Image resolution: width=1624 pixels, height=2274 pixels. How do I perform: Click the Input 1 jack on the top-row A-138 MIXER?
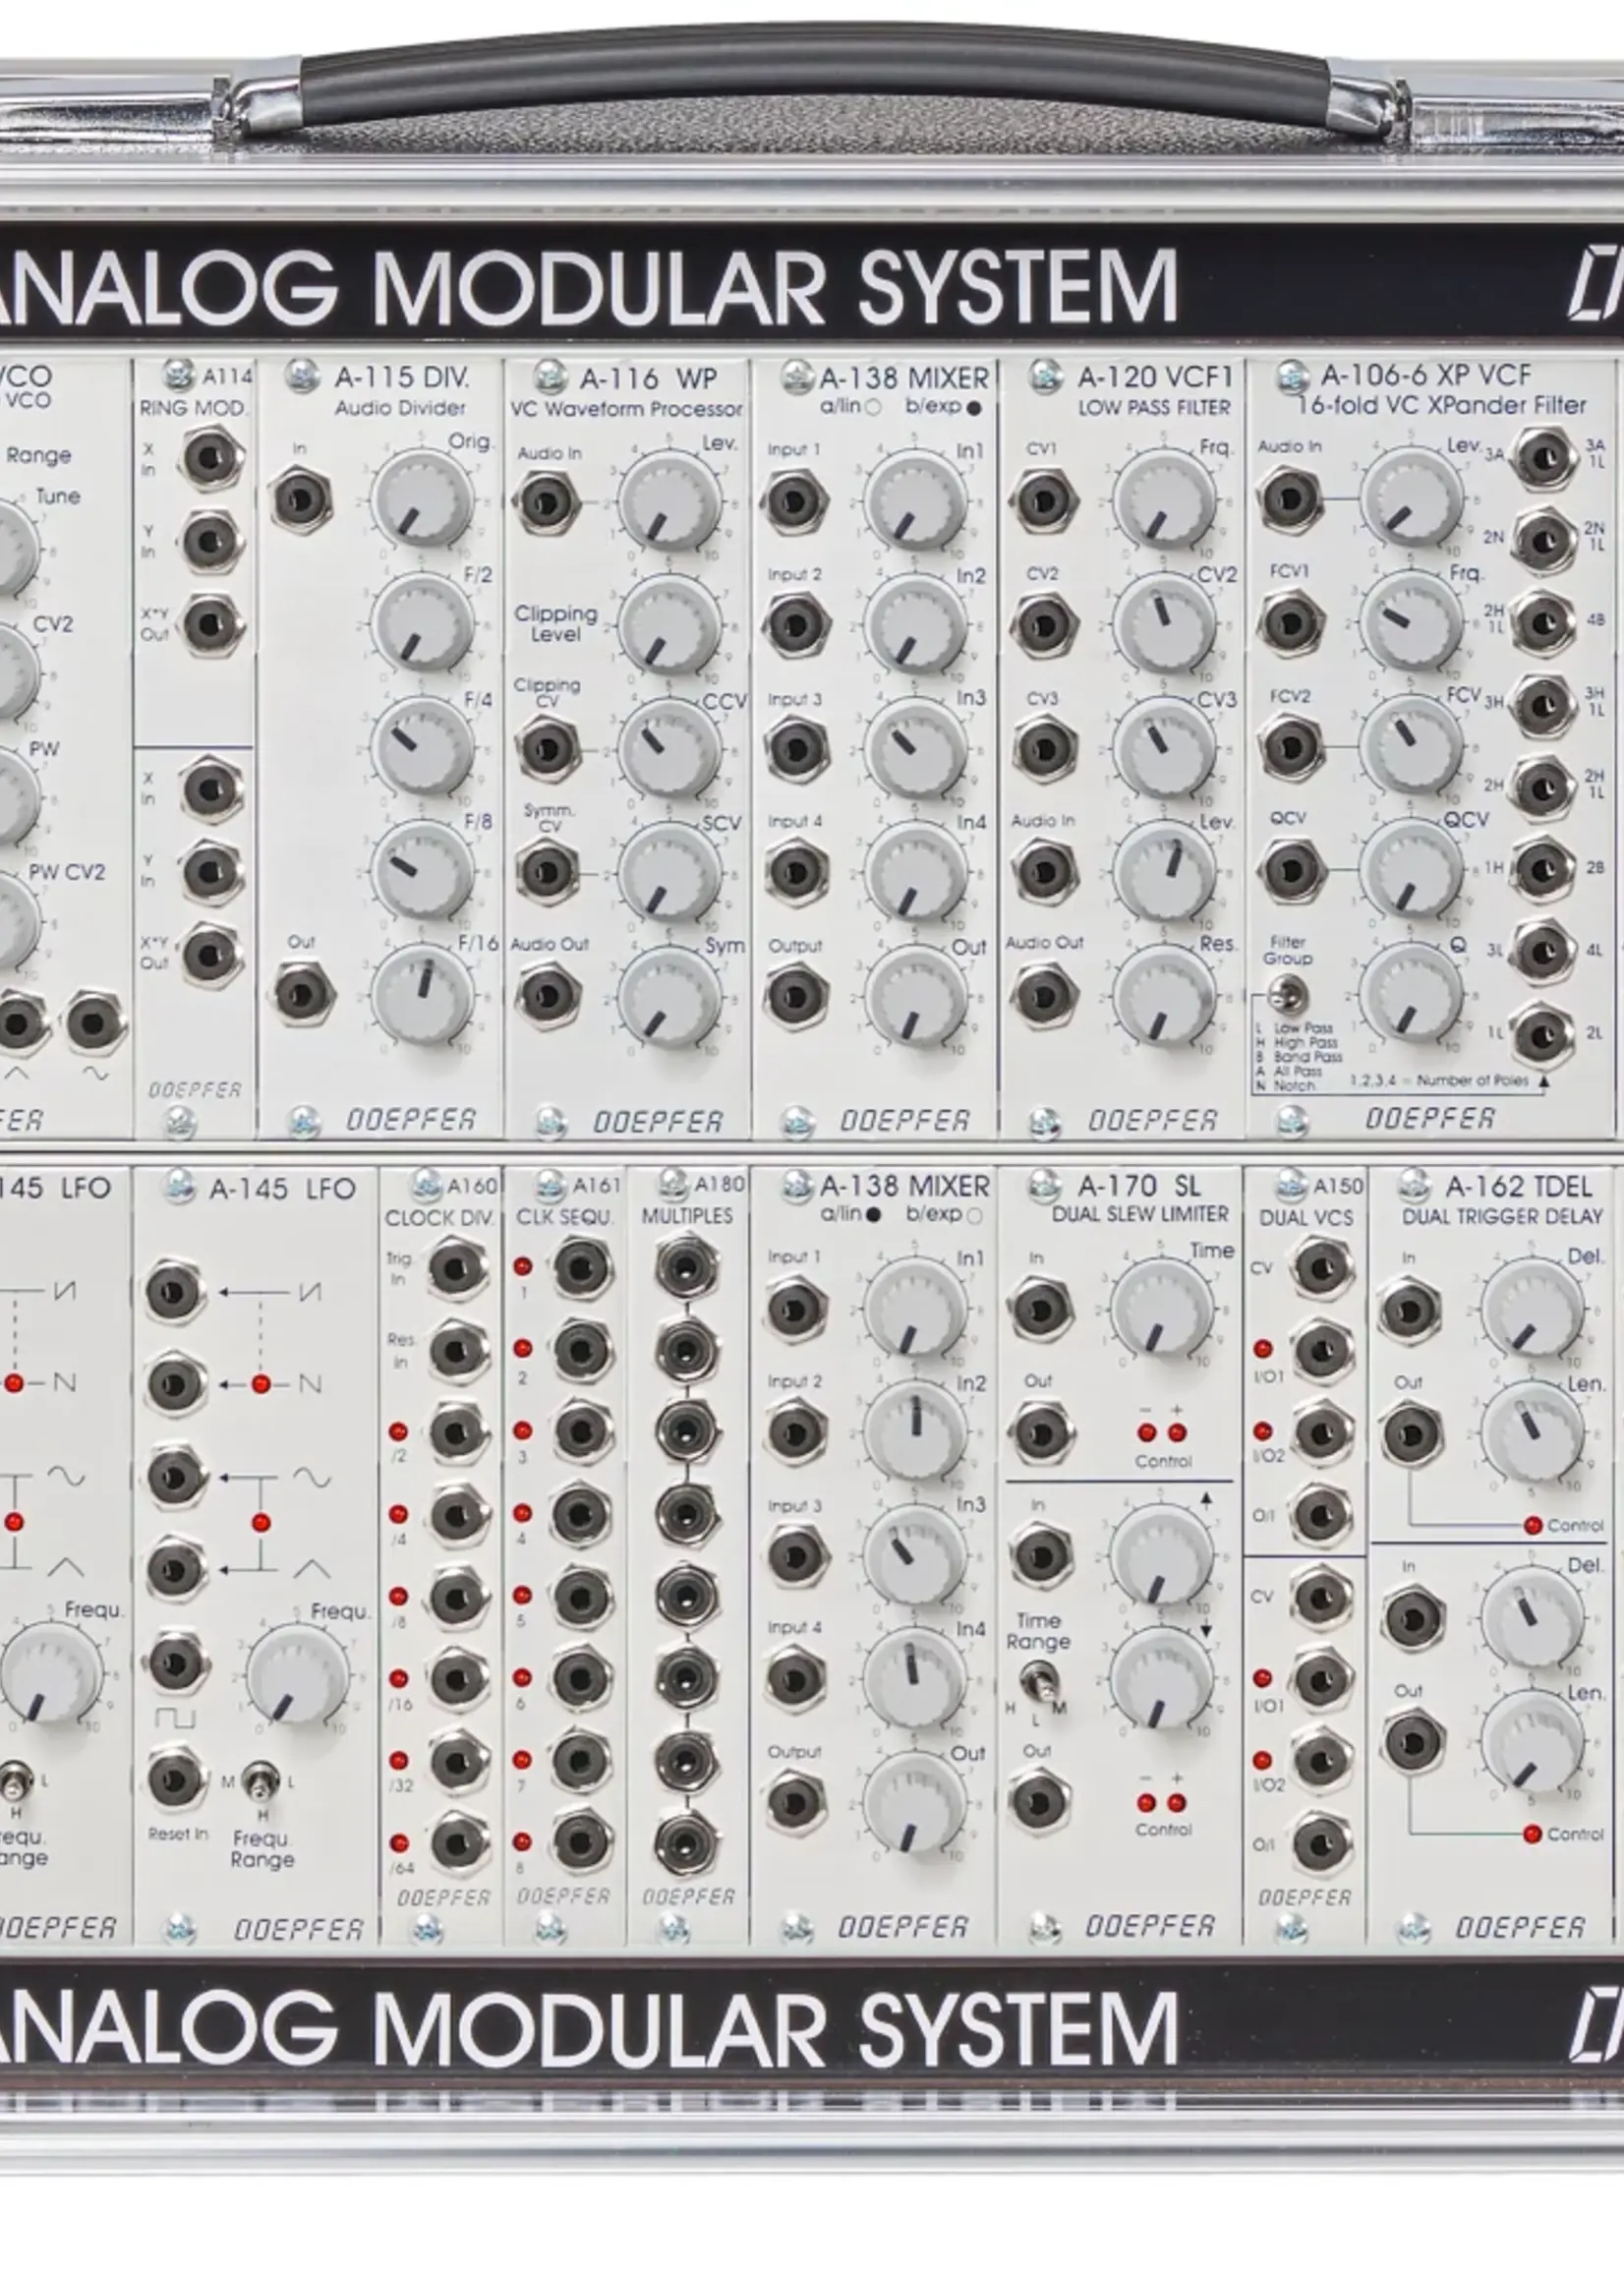(795, 500)
